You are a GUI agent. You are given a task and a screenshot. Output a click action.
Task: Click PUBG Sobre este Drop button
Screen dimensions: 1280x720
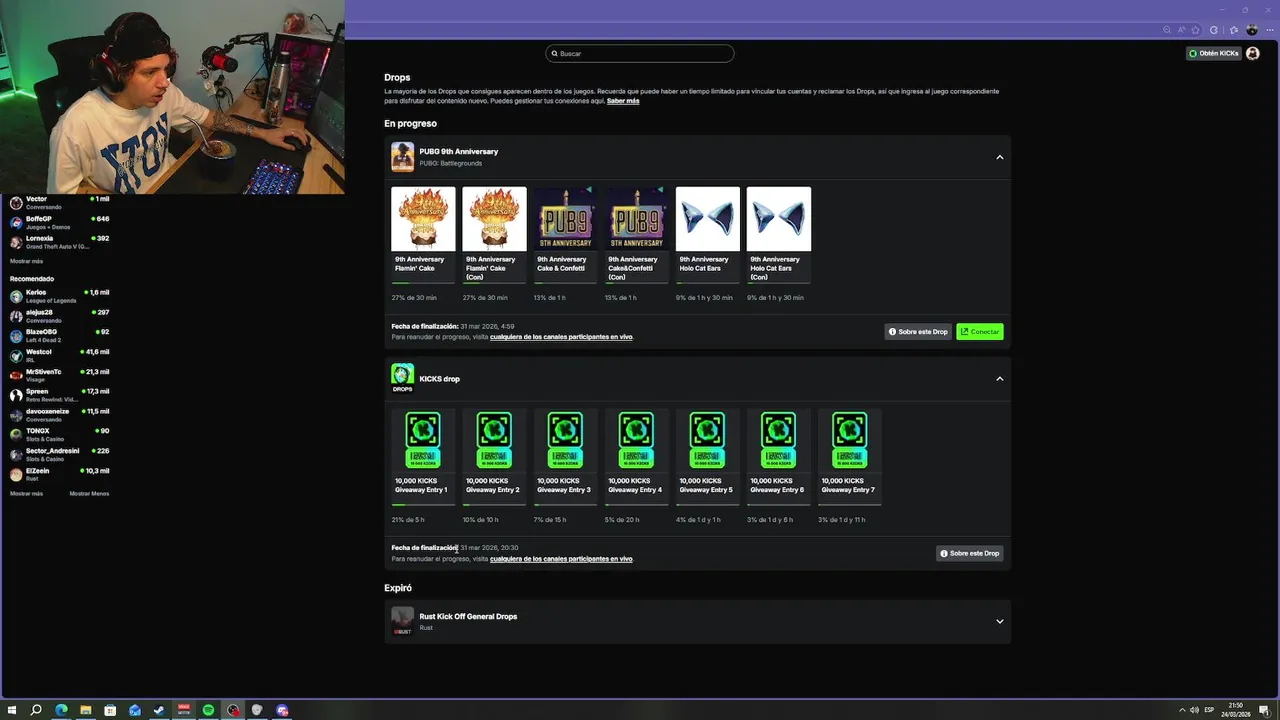918,331
